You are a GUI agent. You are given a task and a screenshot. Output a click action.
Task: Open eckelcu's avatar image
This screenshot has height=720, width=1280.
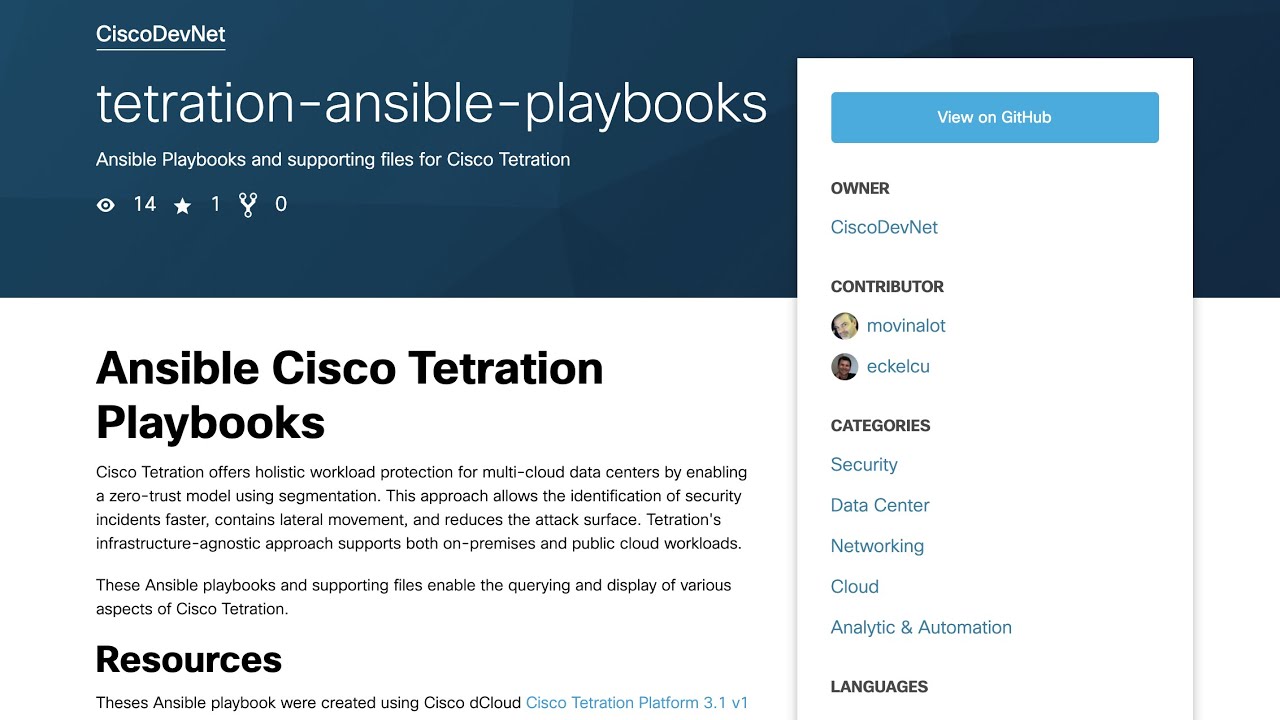(x=844, y=367)
